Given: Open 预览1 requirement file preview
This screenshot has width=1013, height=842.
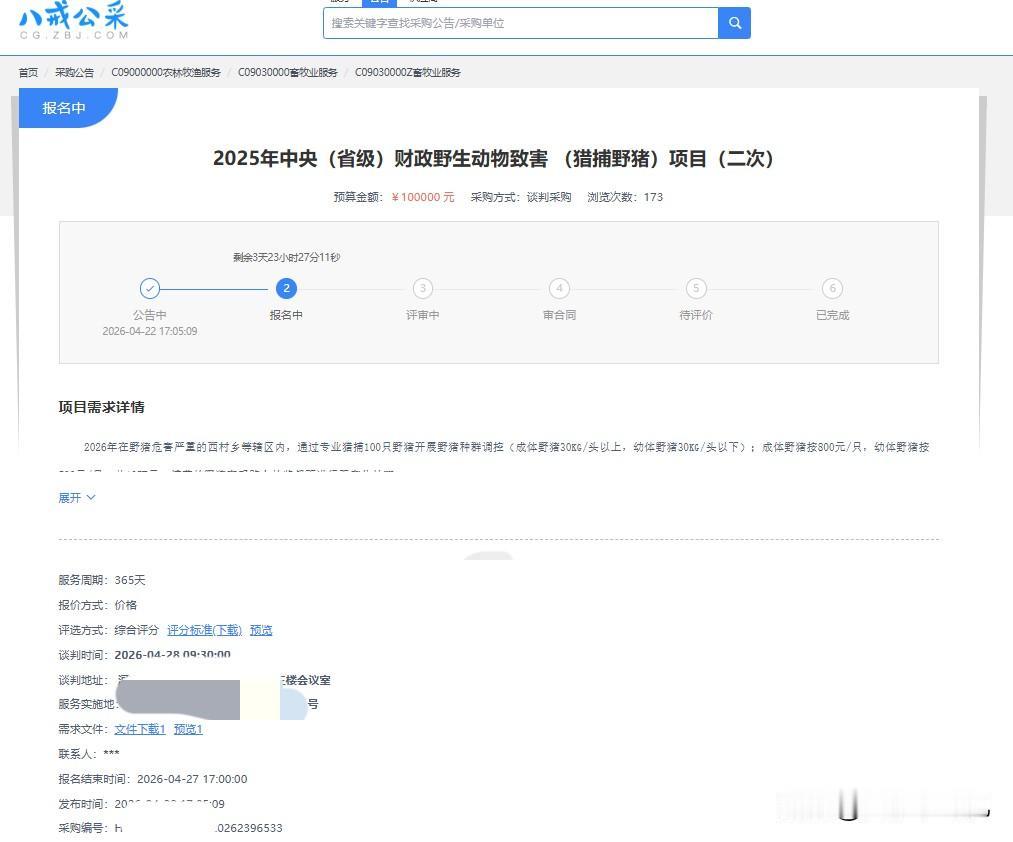Looking at the screenshot, I should click(x=189, y=729).
